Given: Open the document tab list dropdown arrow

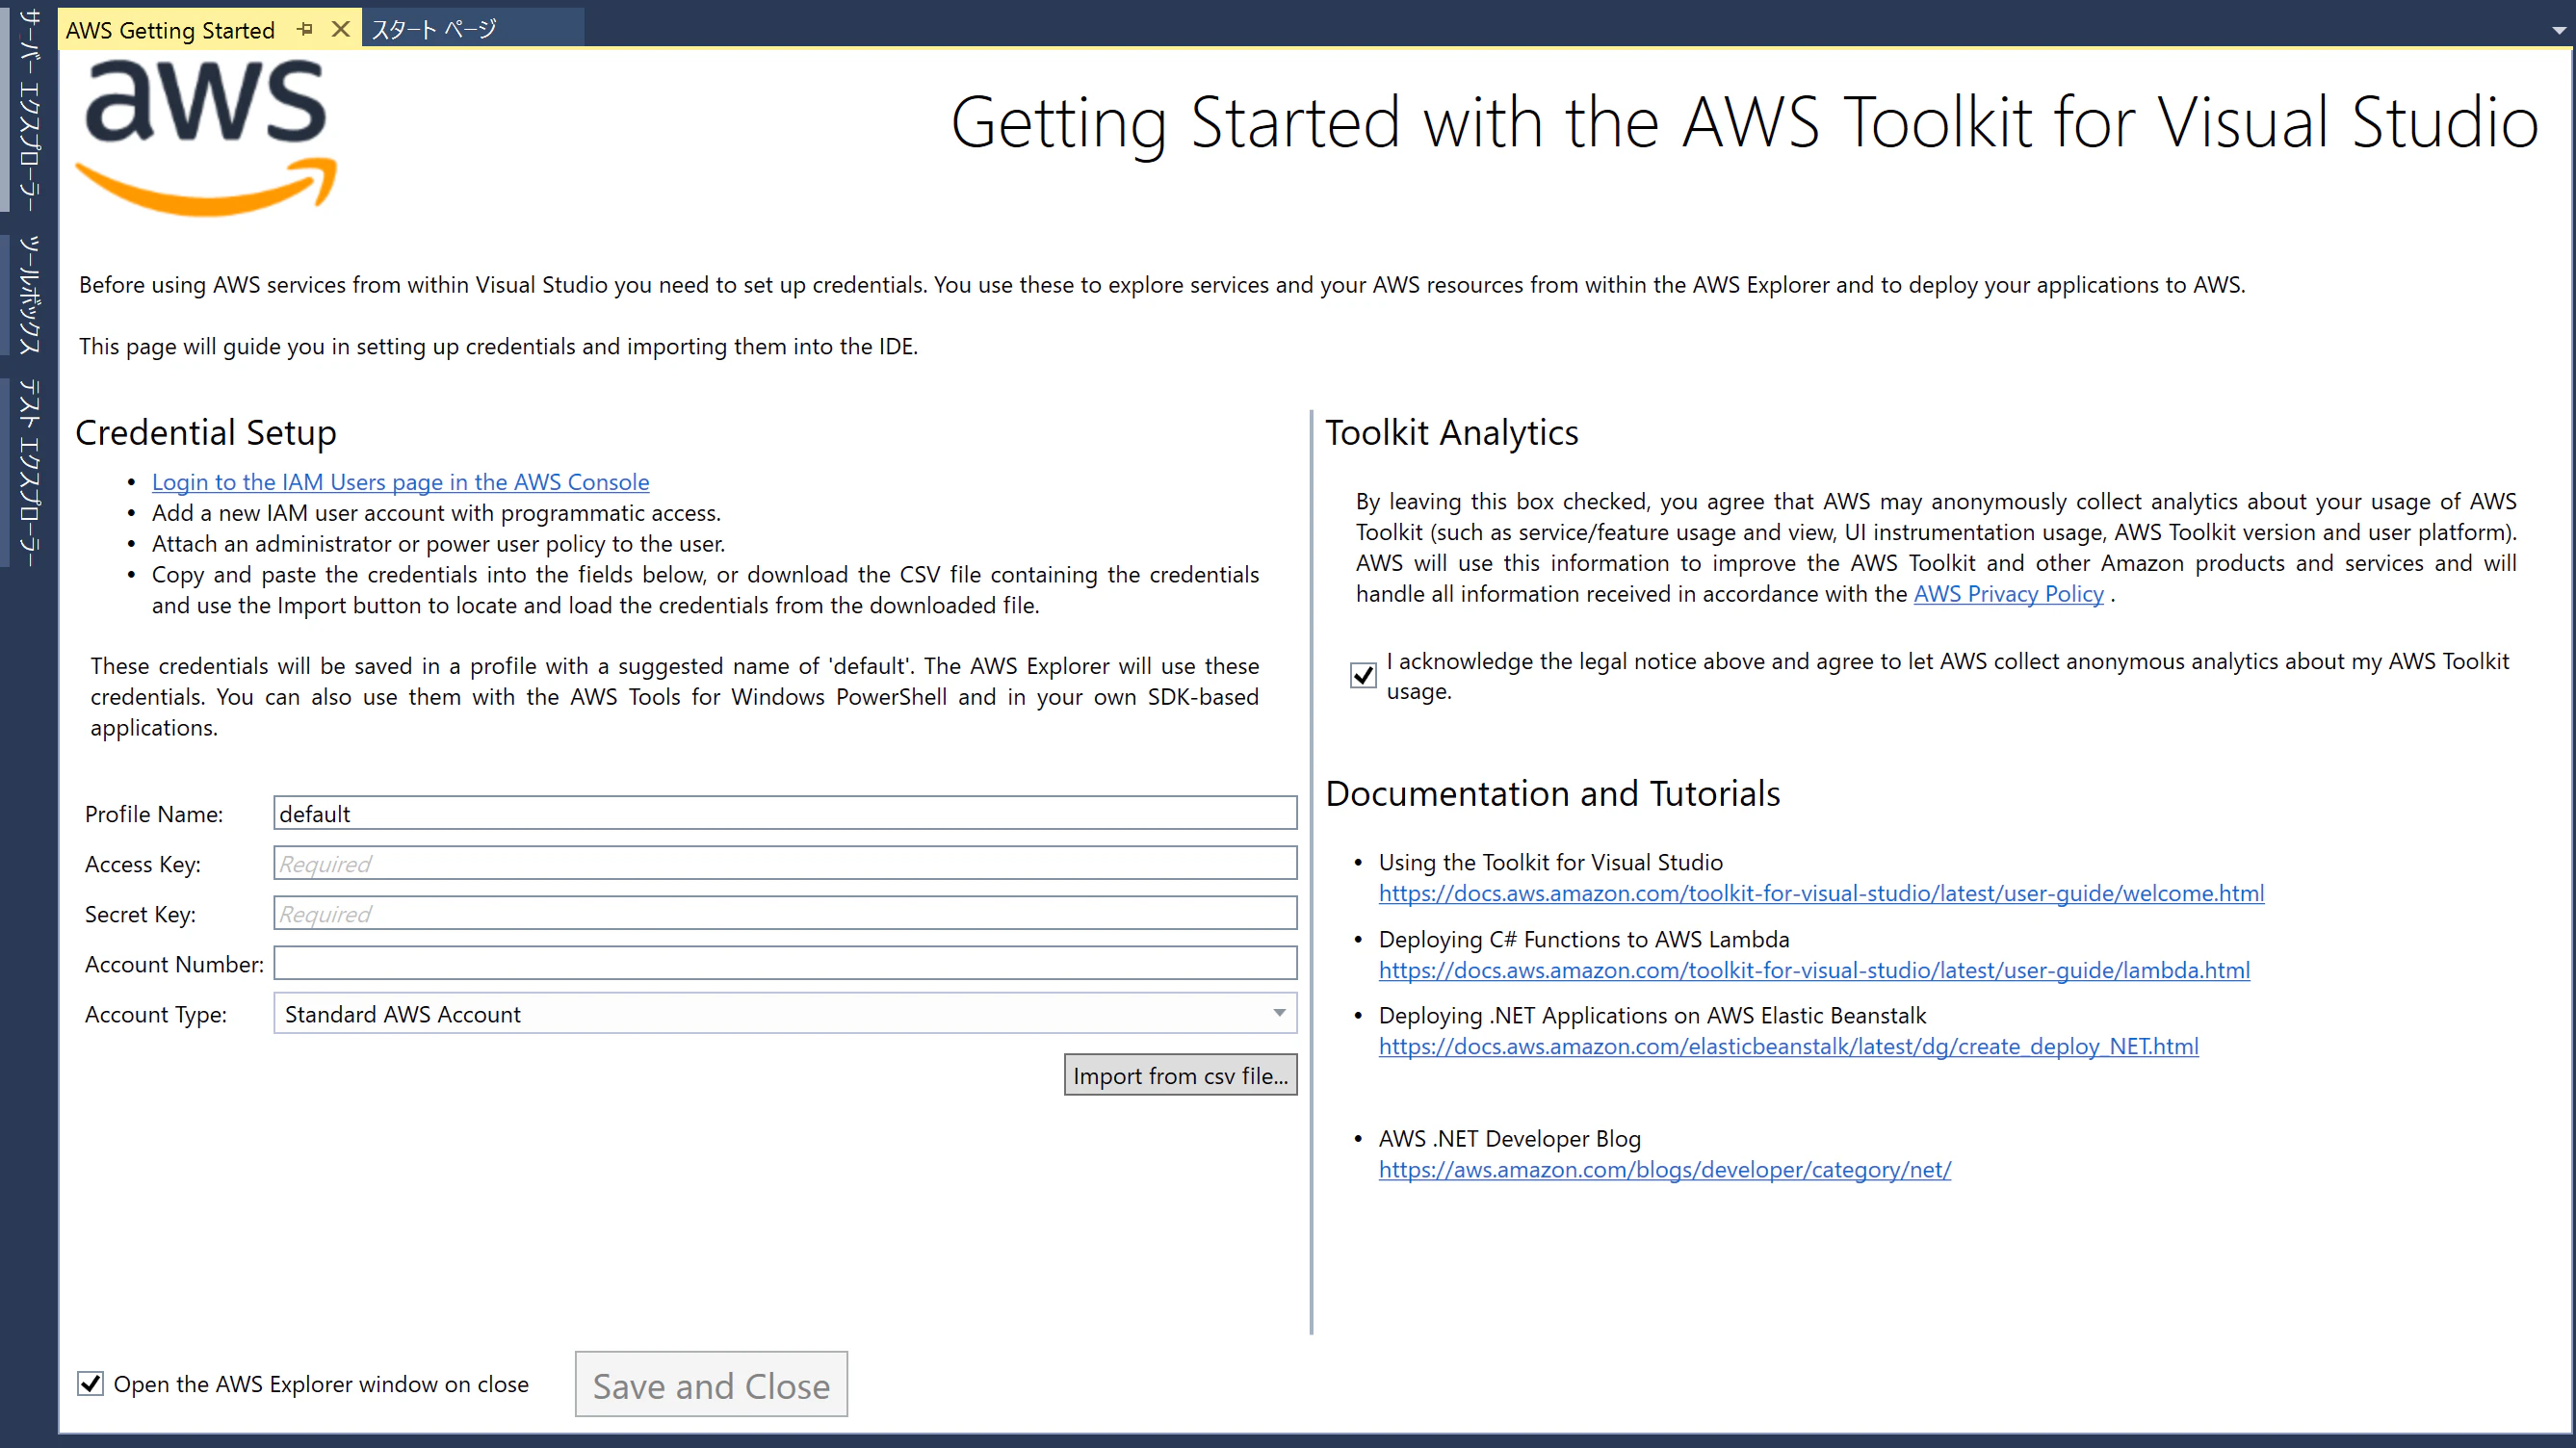Looking at the screenshot, I should (x=2558, y=30).
